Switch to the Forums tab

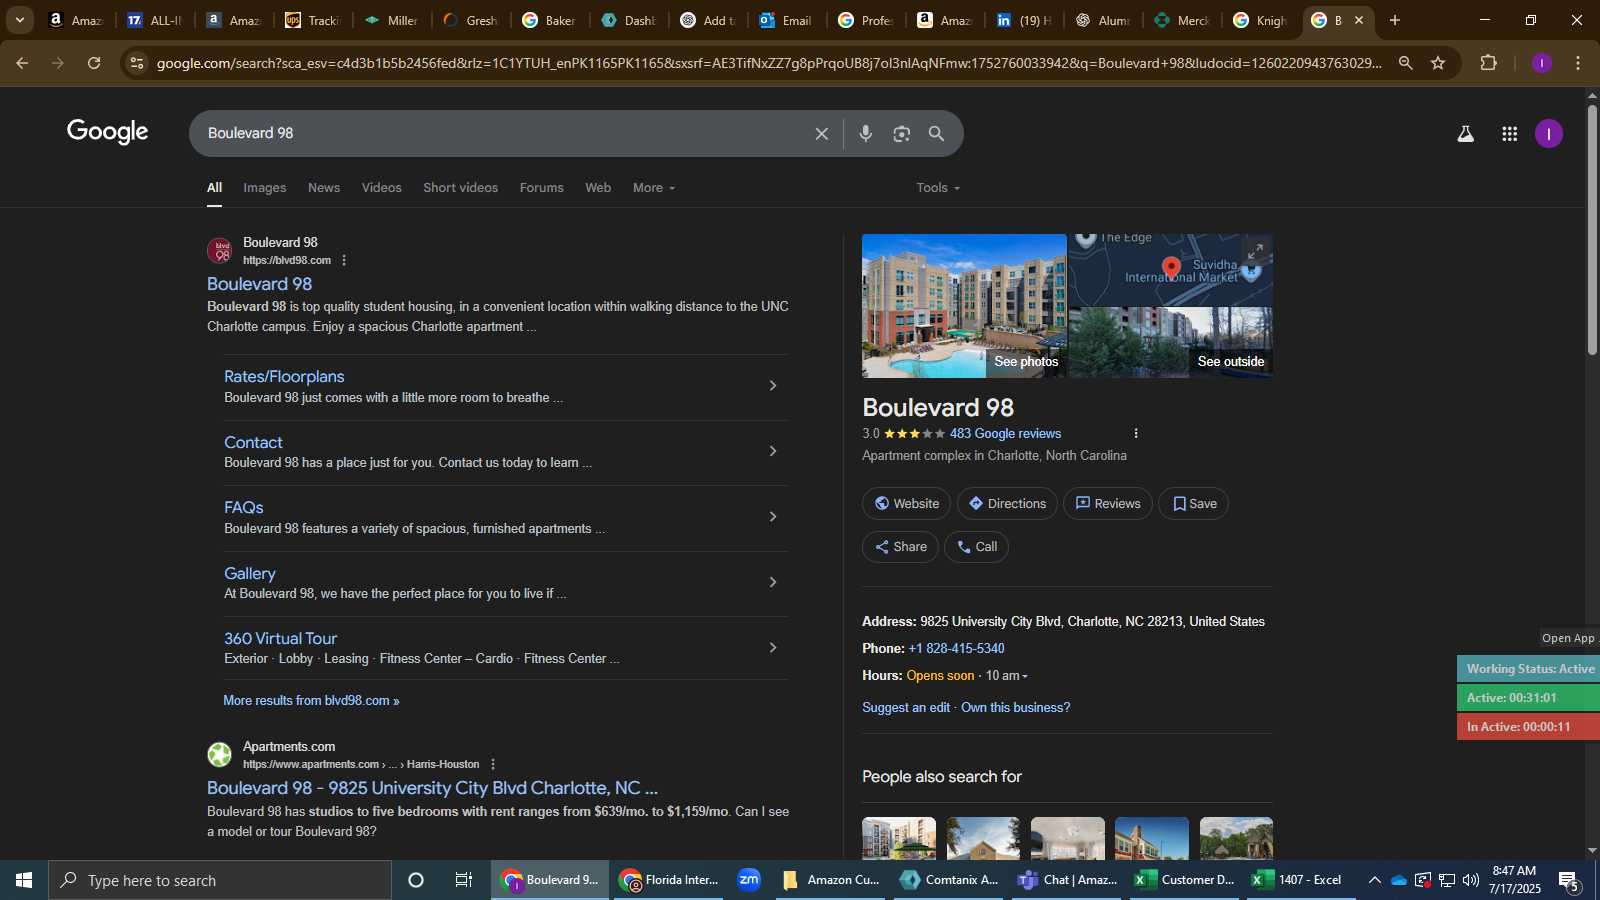tap(541, 188)
